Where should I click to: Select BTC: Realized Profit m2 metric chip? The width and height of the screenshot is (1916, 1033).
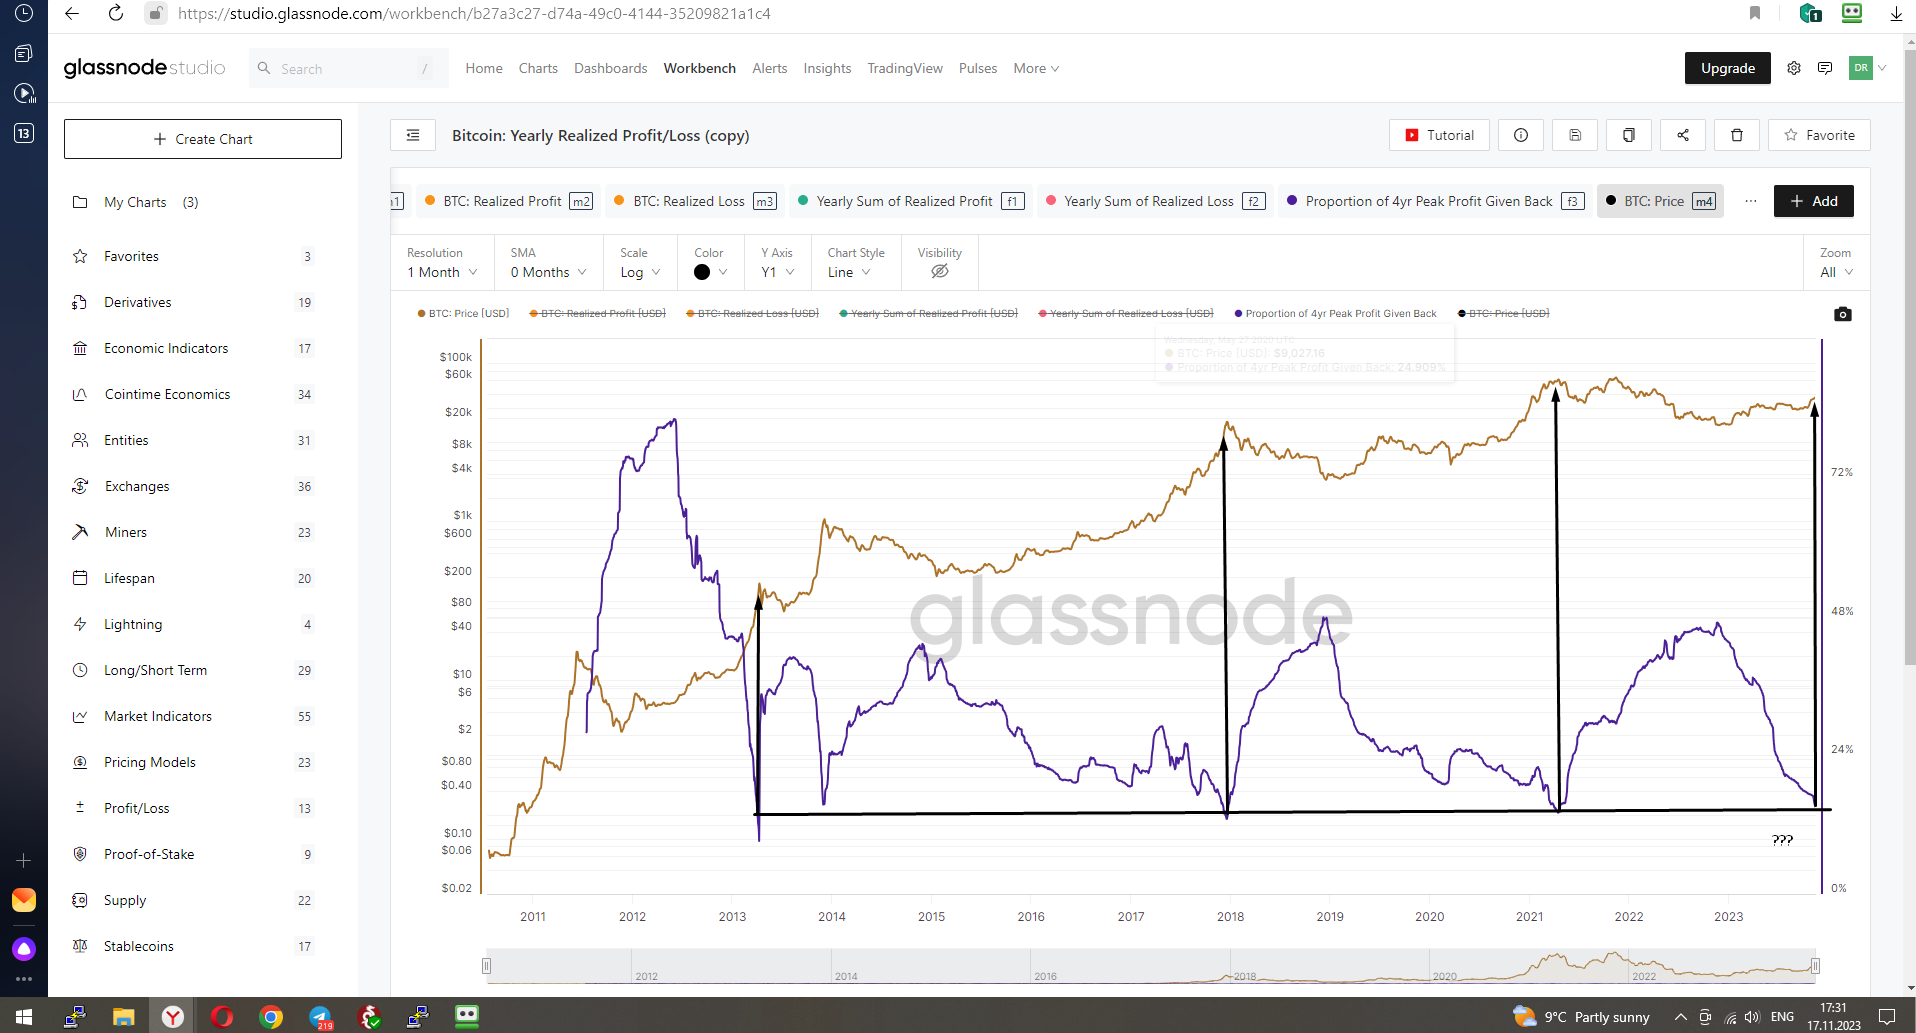[x=509, y=201]
